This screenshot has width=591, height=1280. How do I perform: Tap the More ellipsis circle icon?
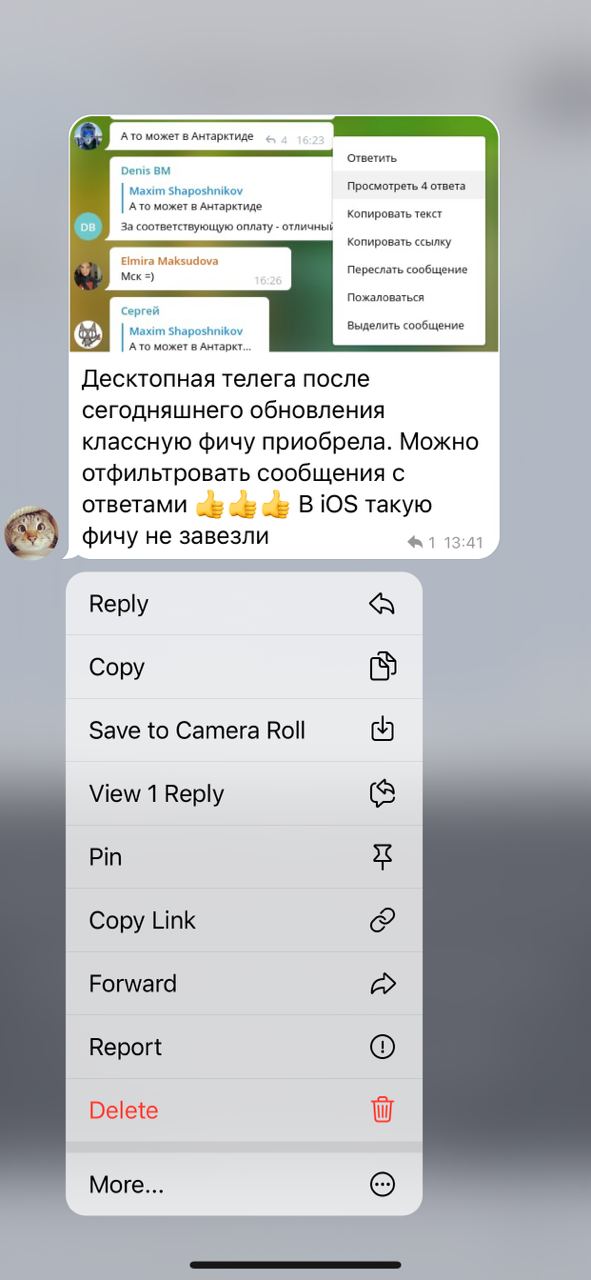[382, 1184]
